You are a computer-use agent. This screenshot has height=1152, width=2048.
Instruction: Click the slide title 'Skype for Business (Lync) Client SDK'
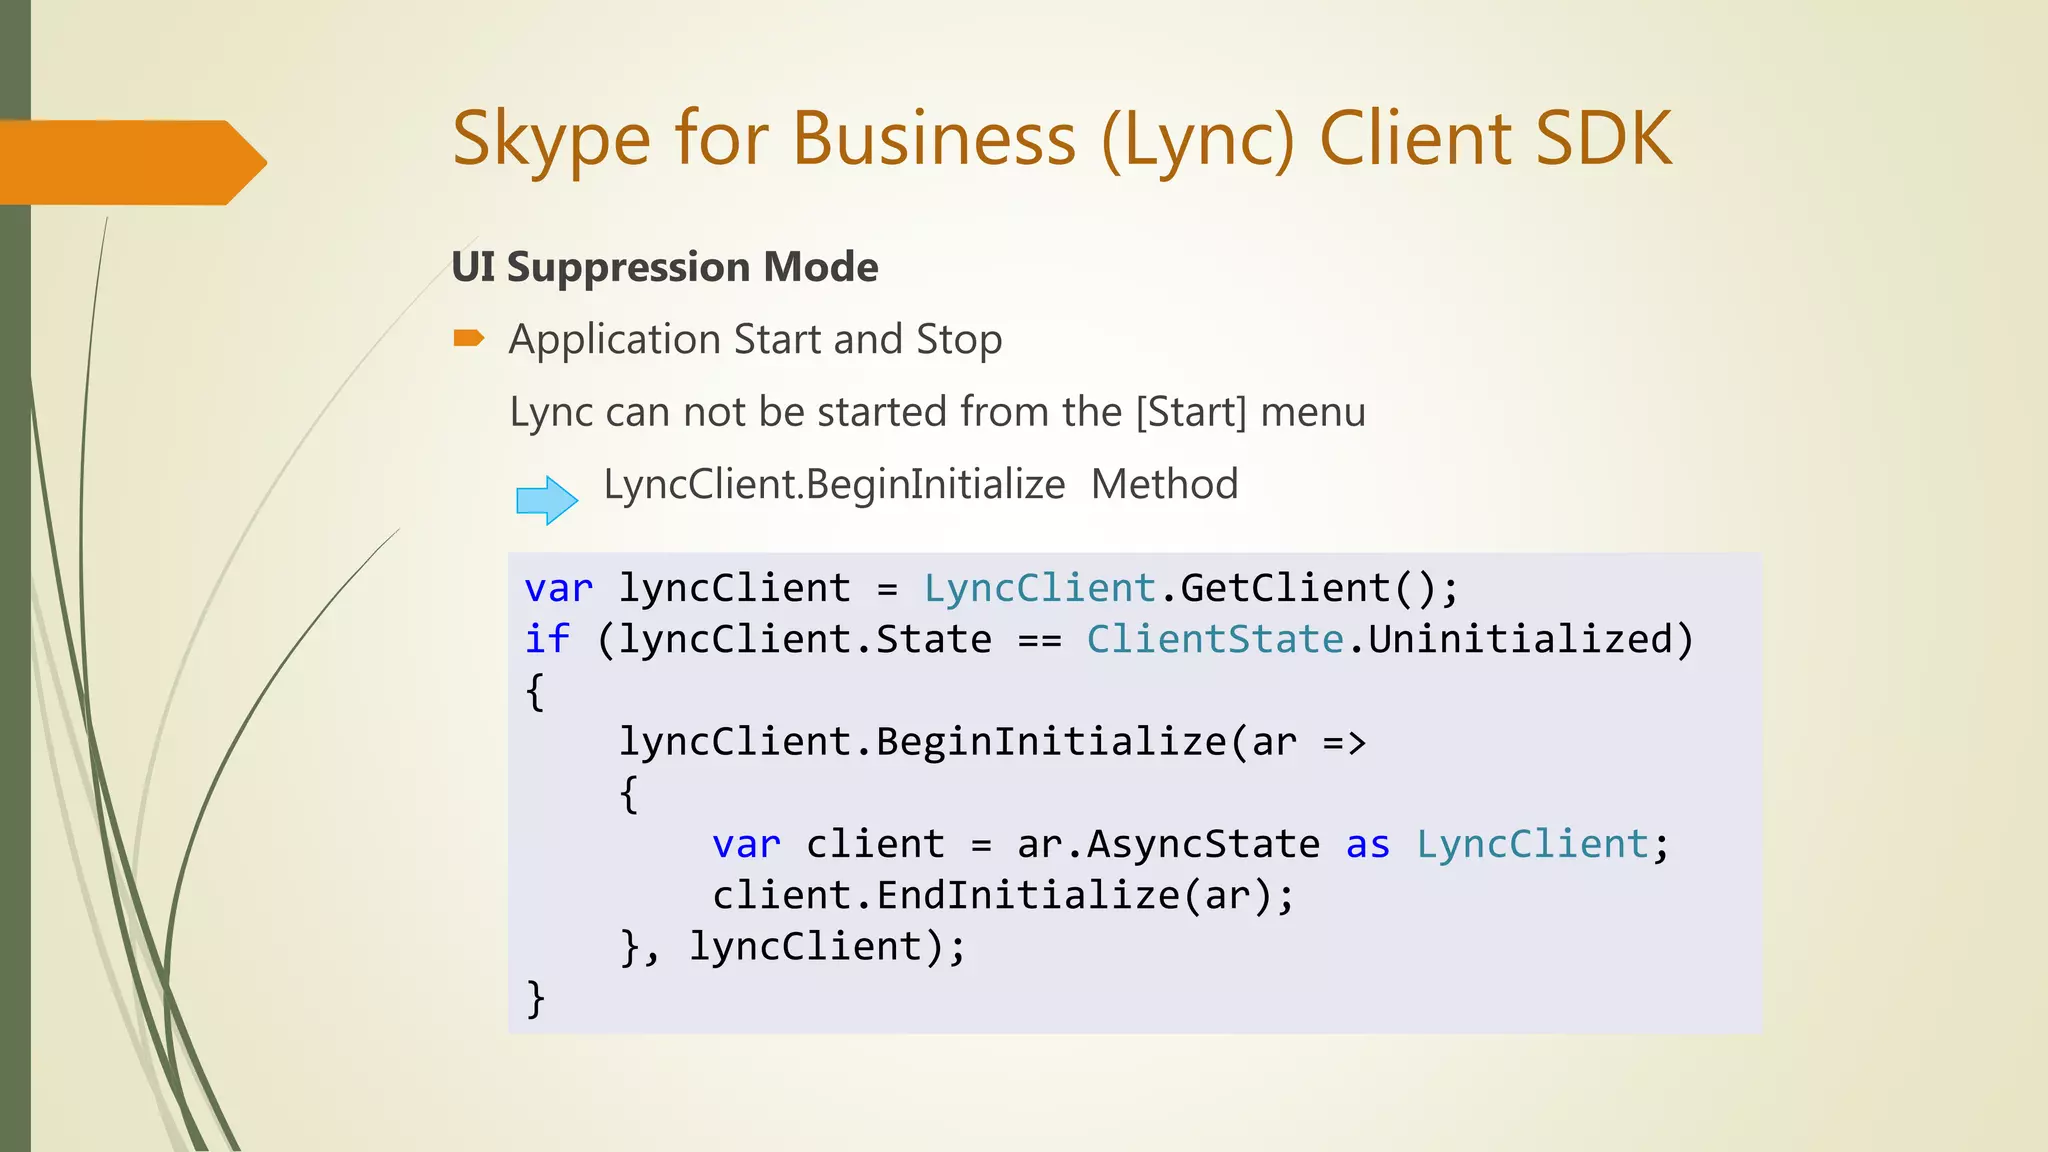1062,139
